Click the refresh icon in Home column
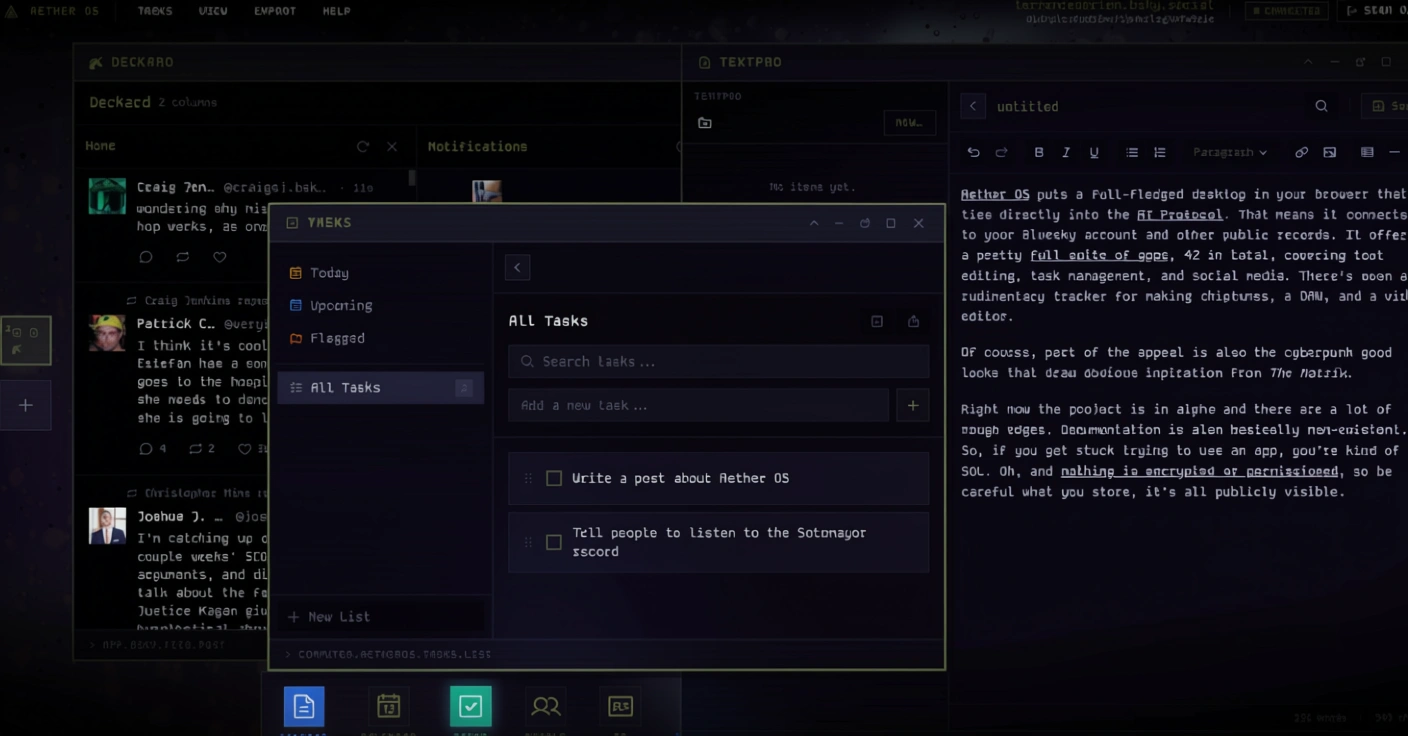The height and width of the screenshot is (736, 1408). (363, 147)
